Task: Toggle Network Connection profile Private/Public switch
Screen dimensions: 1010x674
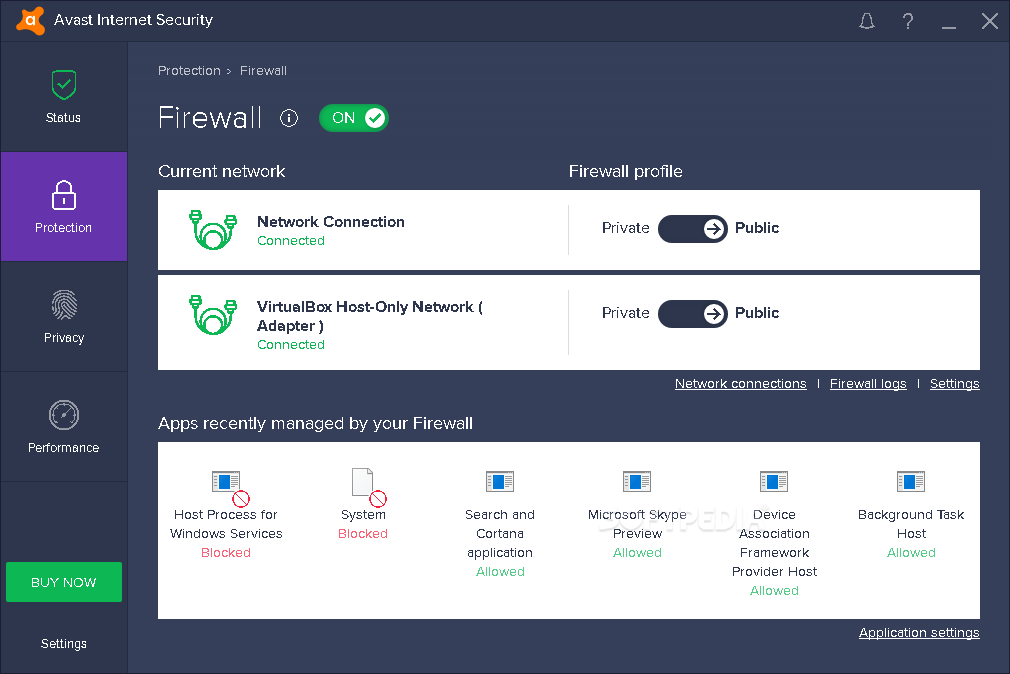Action: pyautogui.click(x=692, y=229)
